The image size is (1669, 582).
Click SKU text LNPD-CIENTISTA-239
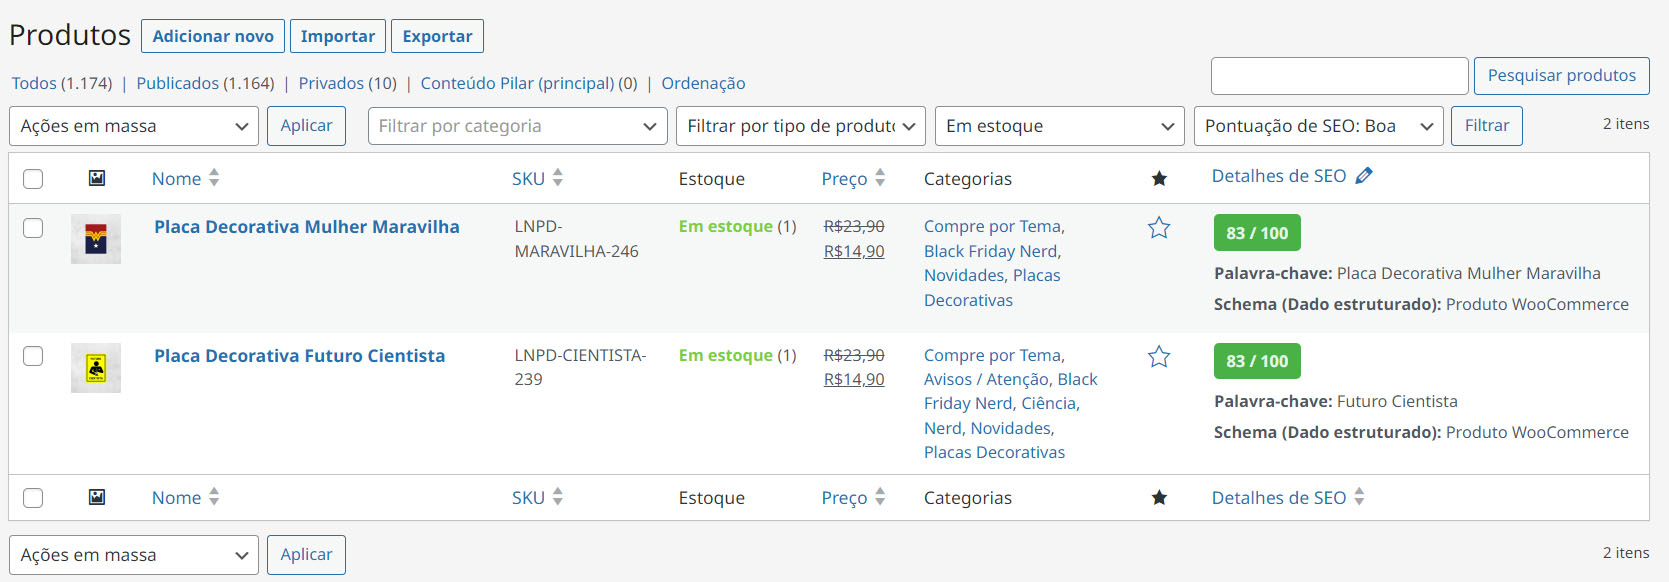[580, 367]
